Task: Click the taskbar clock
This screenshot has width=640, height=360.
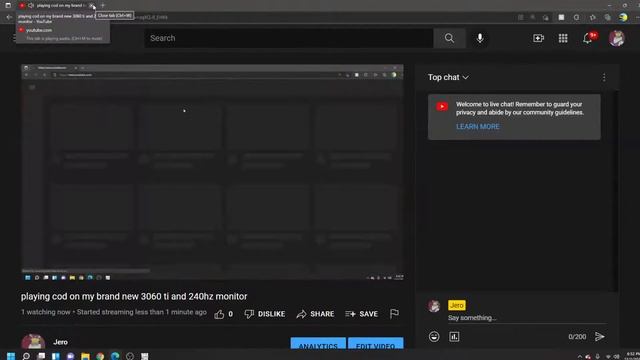Action: 632,356
